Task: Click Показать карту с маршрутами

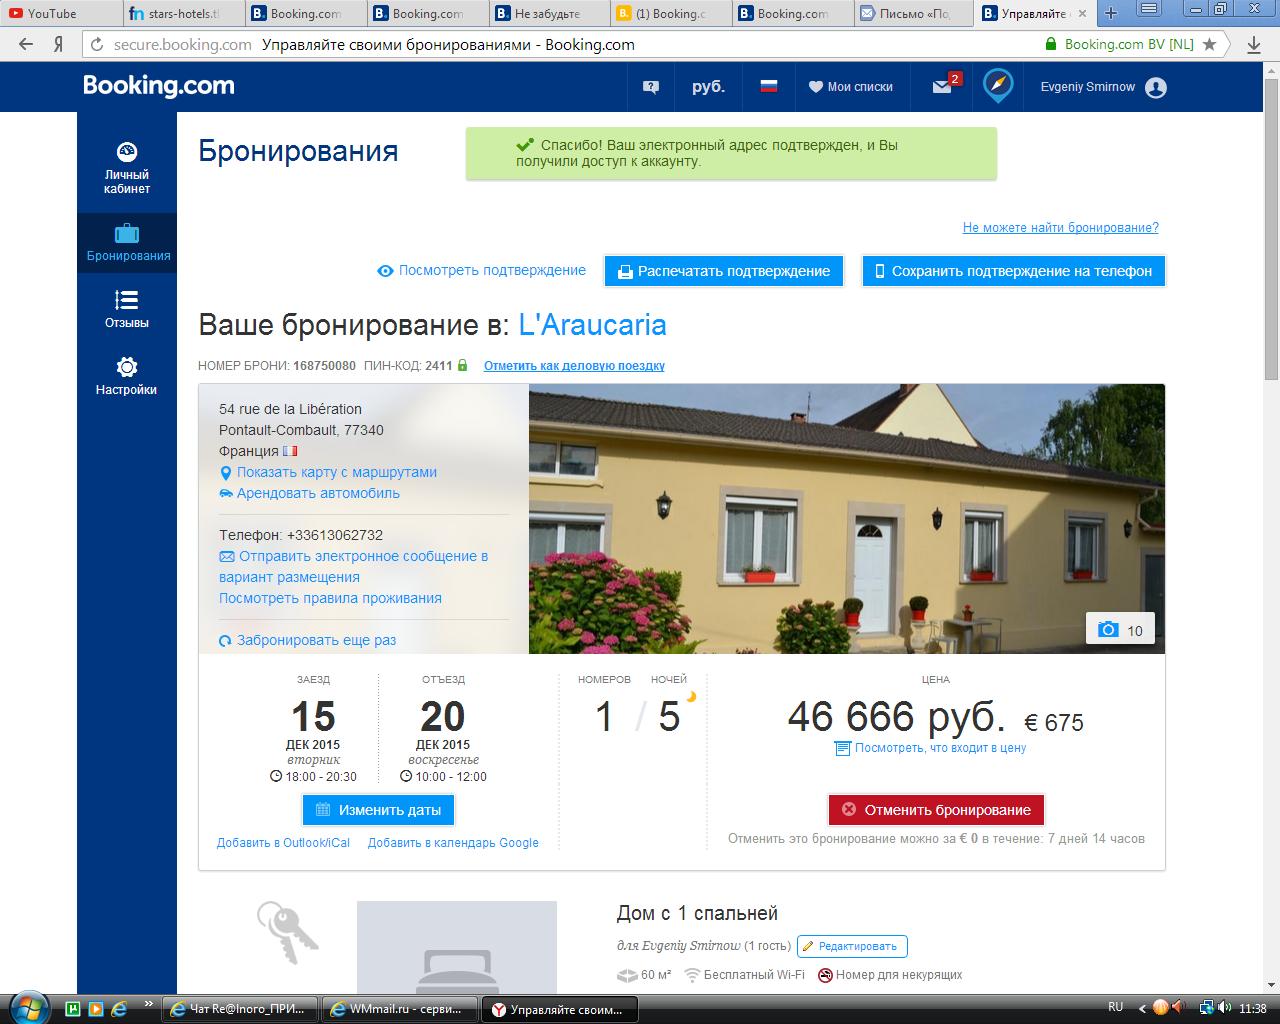Action: coord(336,472)
